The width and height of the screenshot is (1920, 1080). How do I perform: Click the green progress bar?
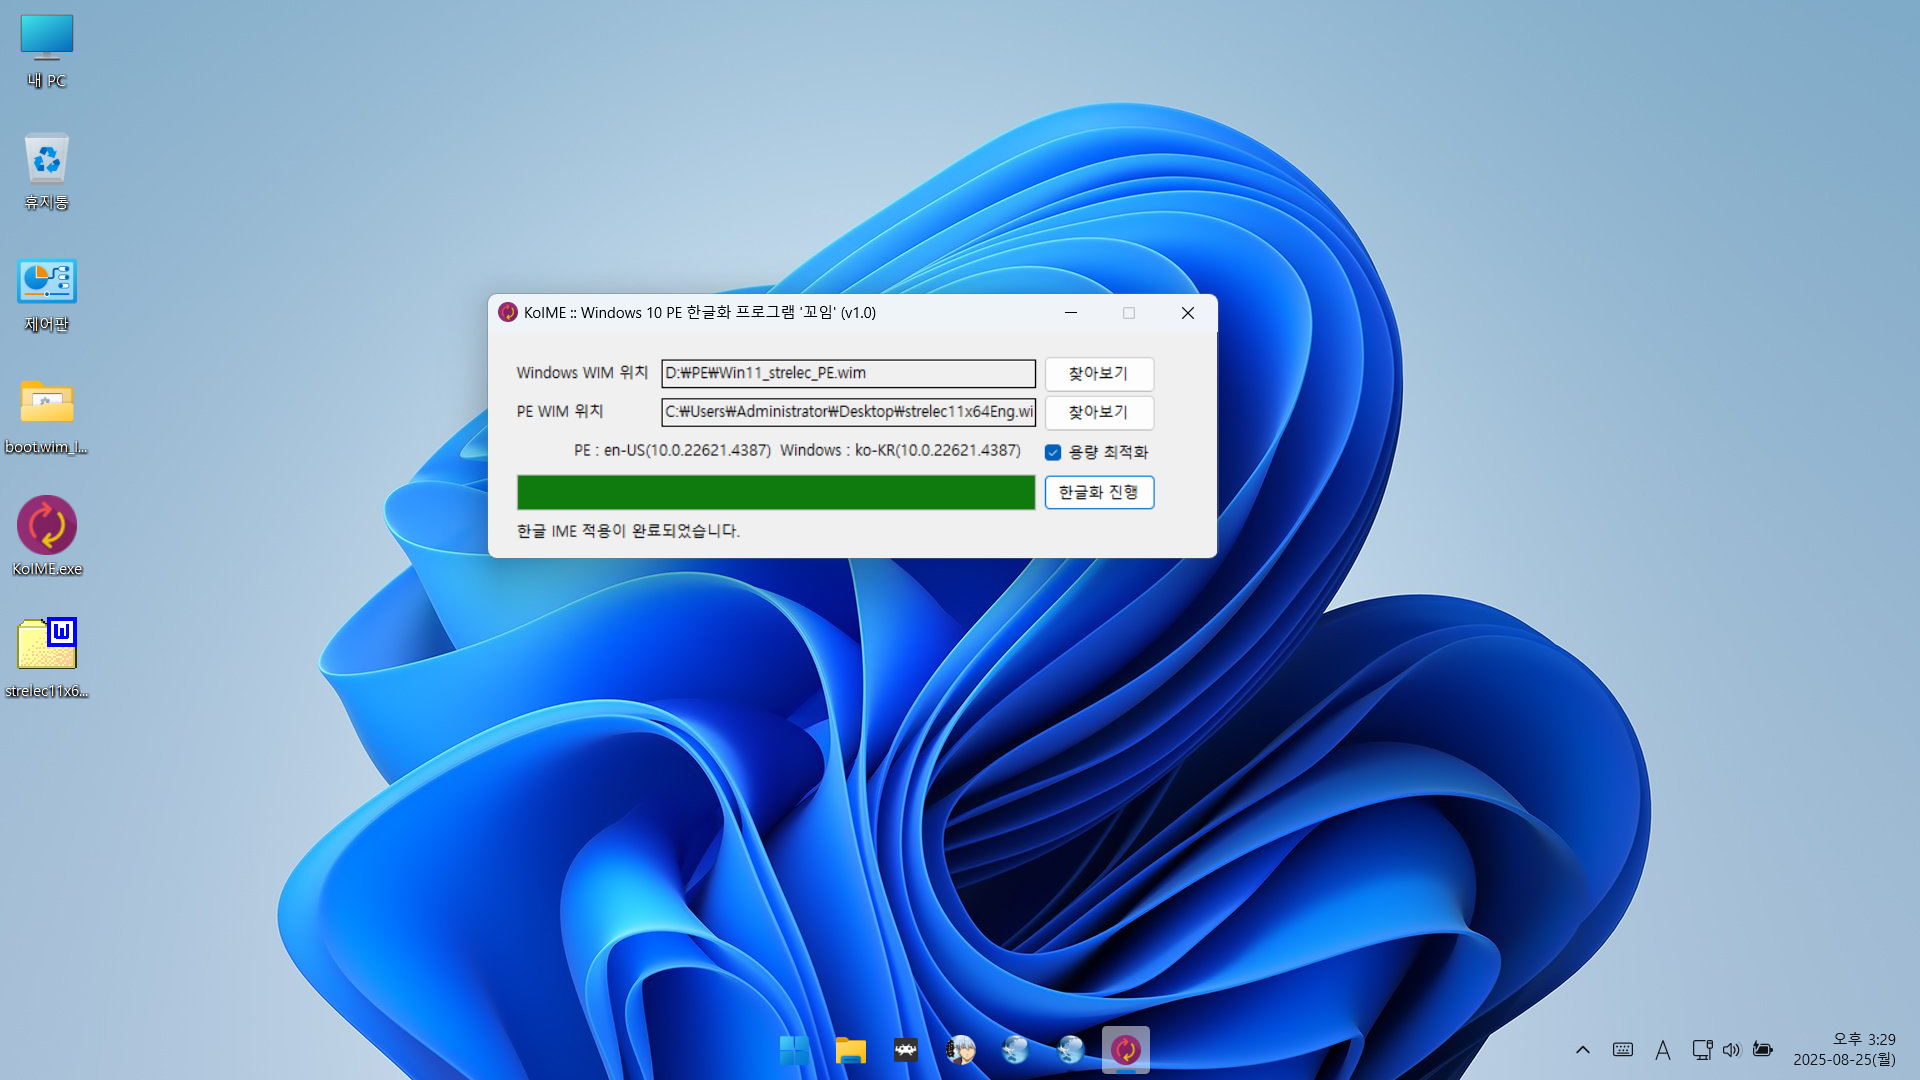[776, 492]
